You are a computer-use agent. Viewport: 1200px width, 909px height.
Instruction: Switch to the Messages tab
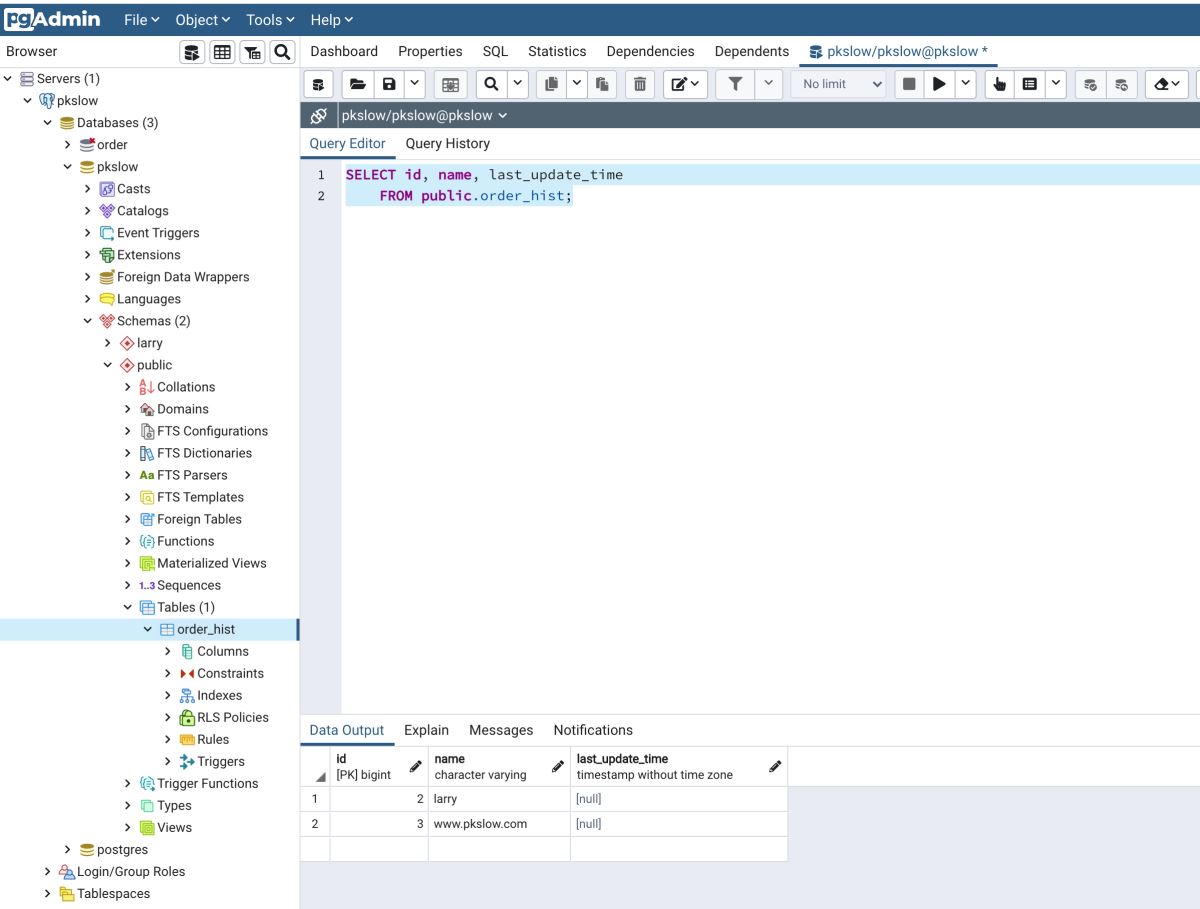(501, 730)
